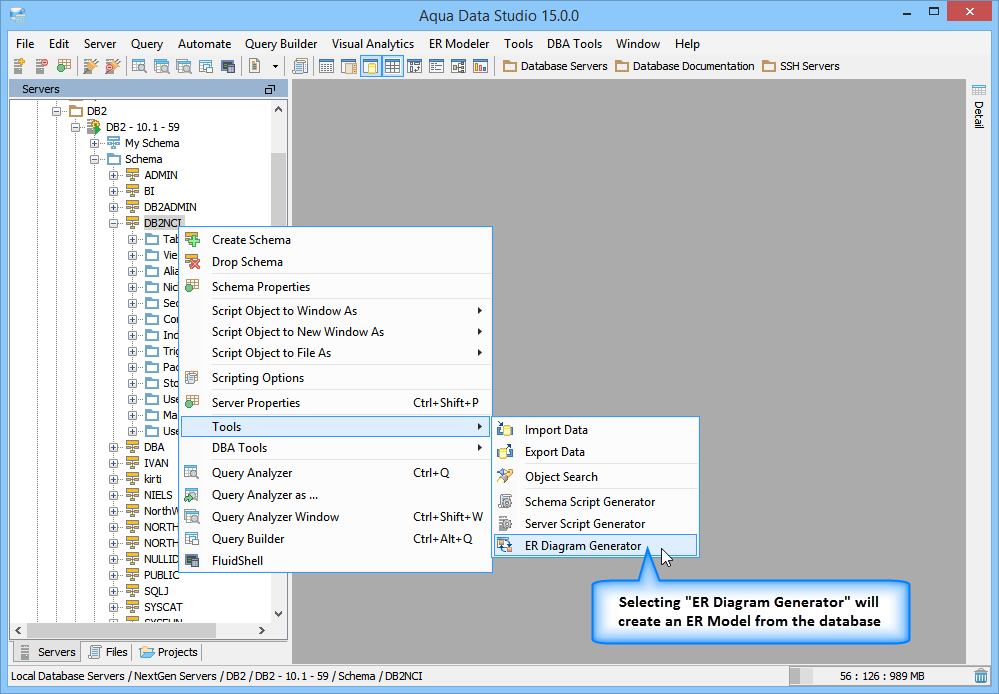Select the kirti schema in tree
Image resolution: width=999 pixels, height=694 pixels.
[152, 479]
